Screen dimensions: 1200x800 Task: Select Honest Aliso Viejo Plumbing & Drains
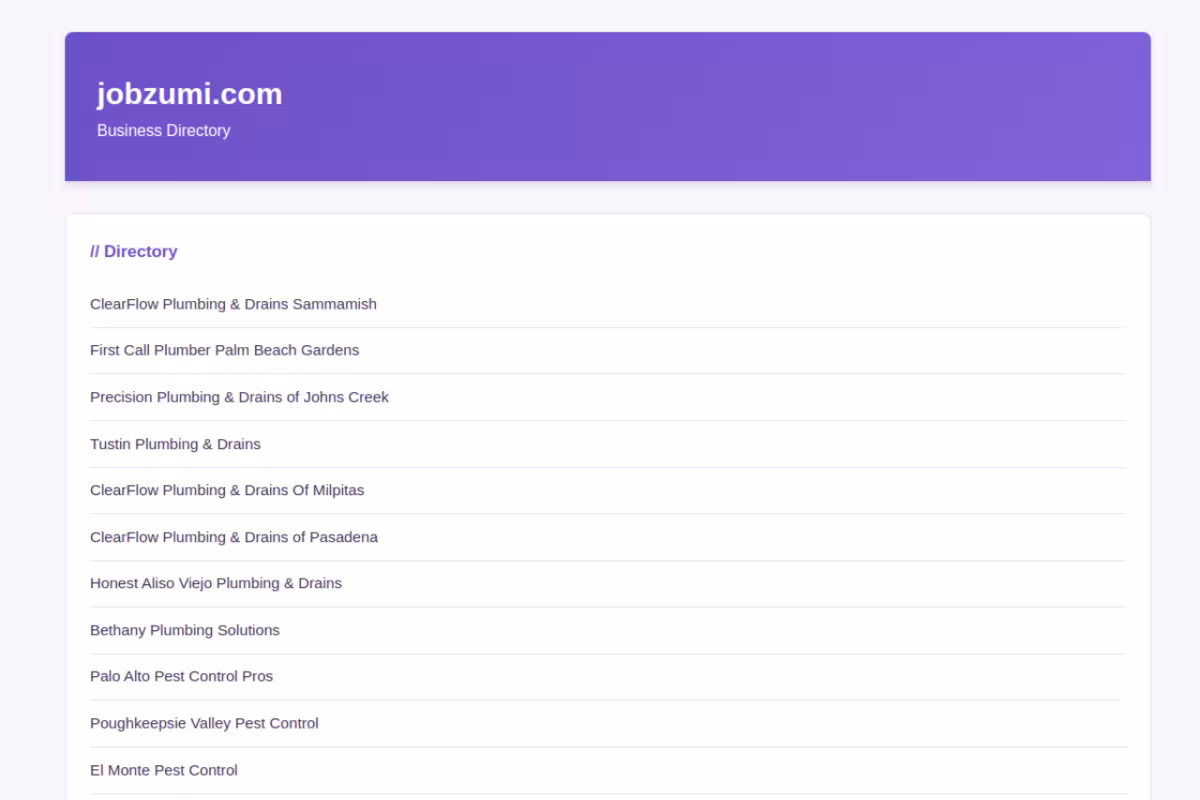tap(216, 583)
